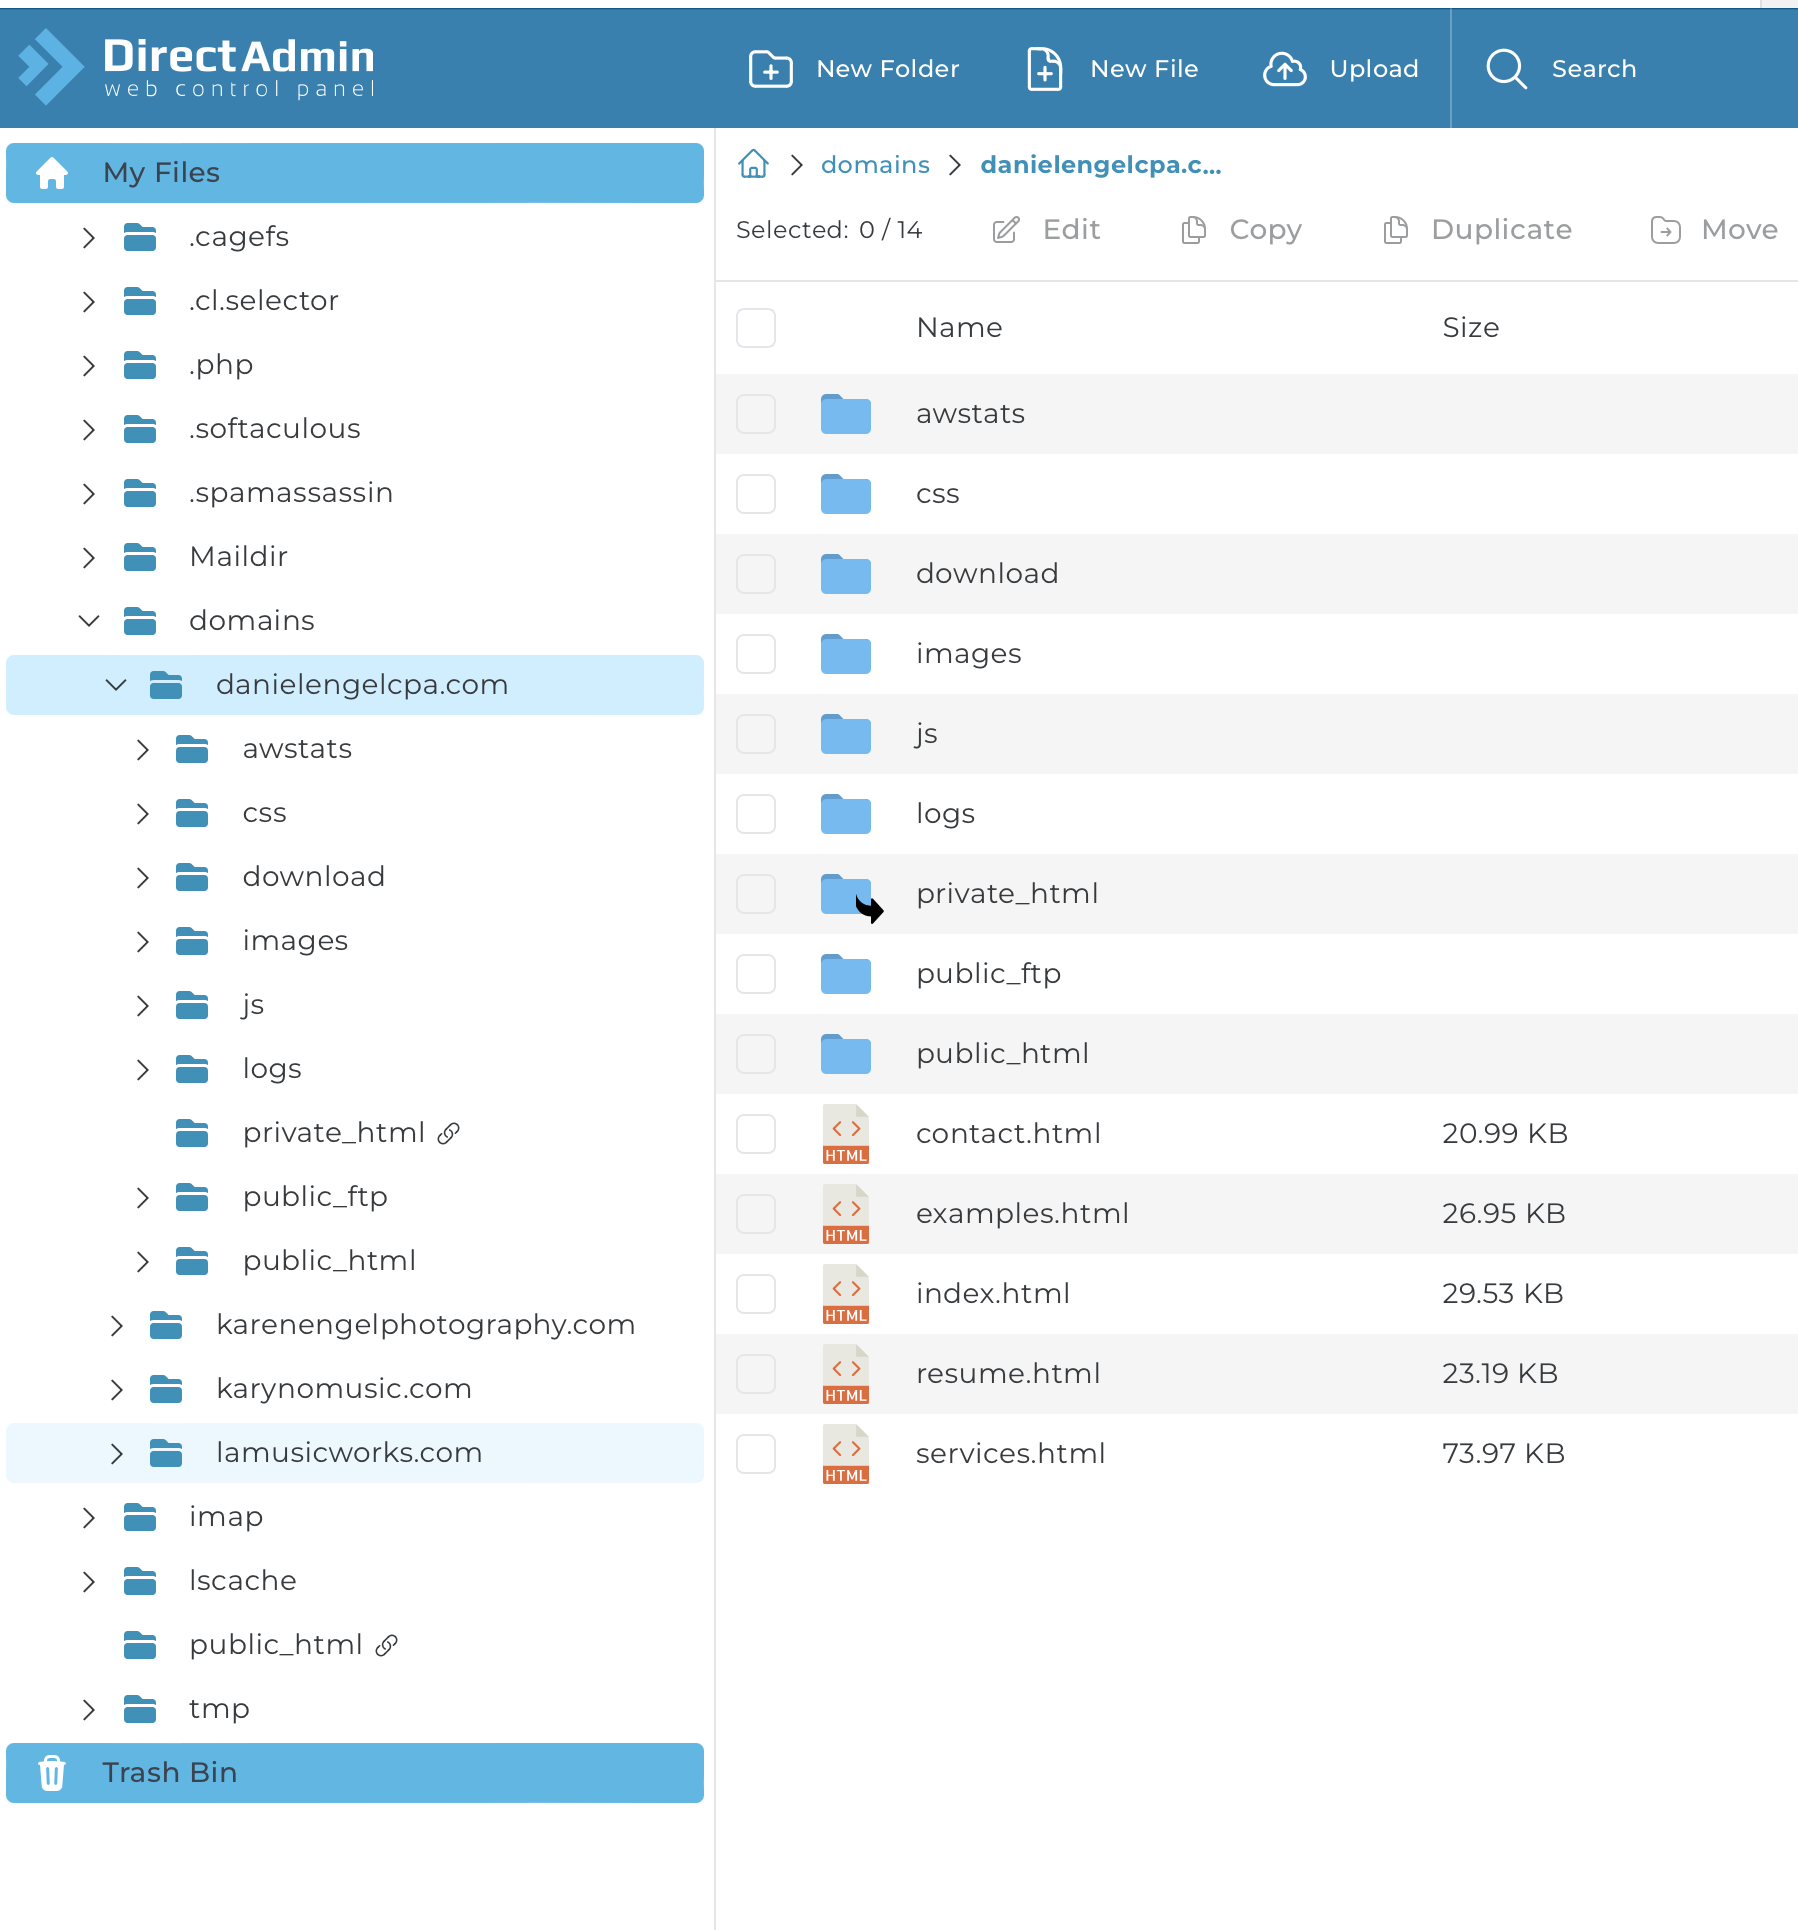1798x1930 pixels.
Task: Click the Duplicate icon in toolbar
Action: pos(1395,230)
